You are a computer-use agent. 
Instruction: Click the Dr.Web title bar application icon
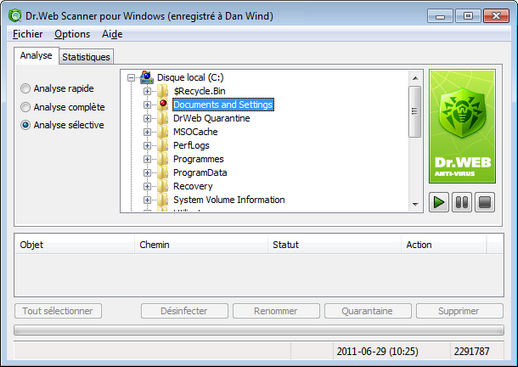tap(15, 16)
